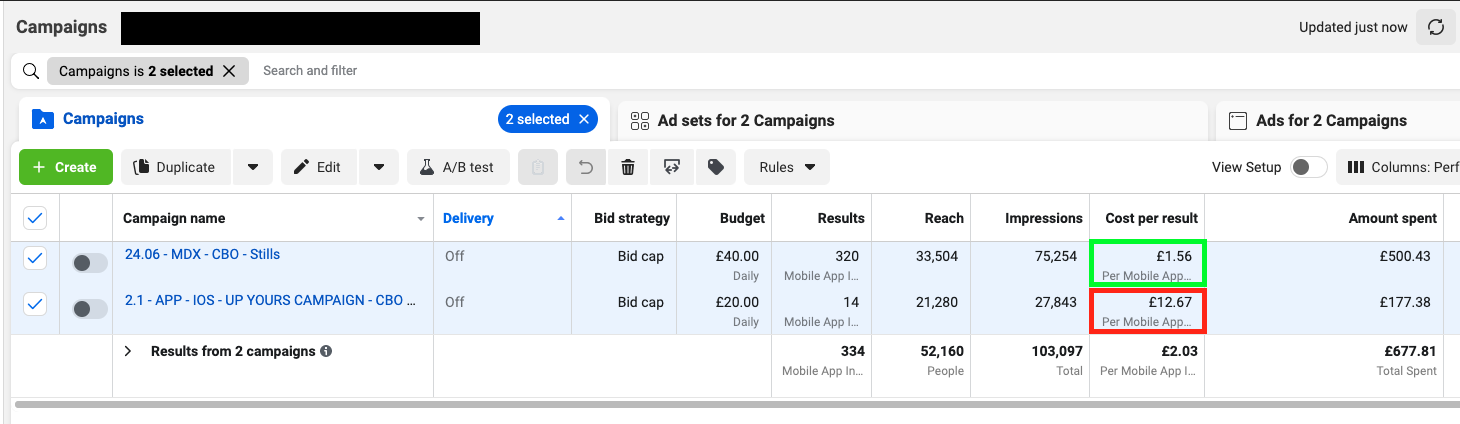The image size is (1460, 424).
Task: Open the Duplicate dropdown arrow
Action: [x=253, y=167]
